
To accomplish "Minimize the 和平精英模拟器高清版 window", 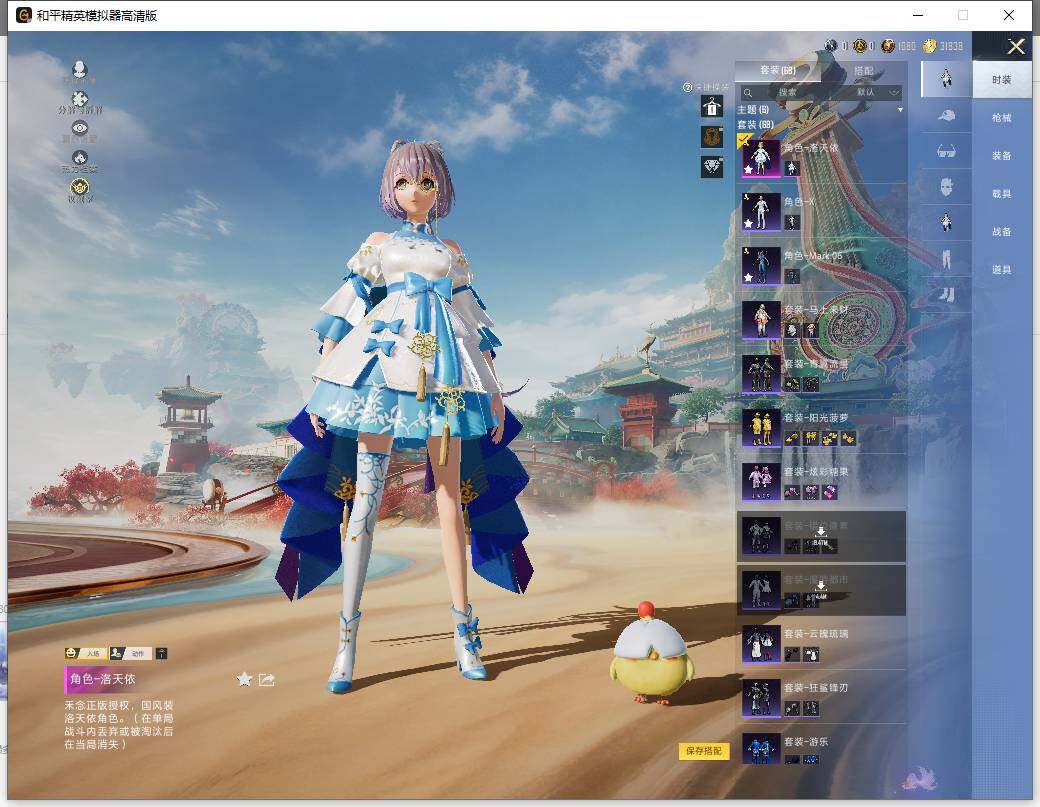I will point(918,15).
